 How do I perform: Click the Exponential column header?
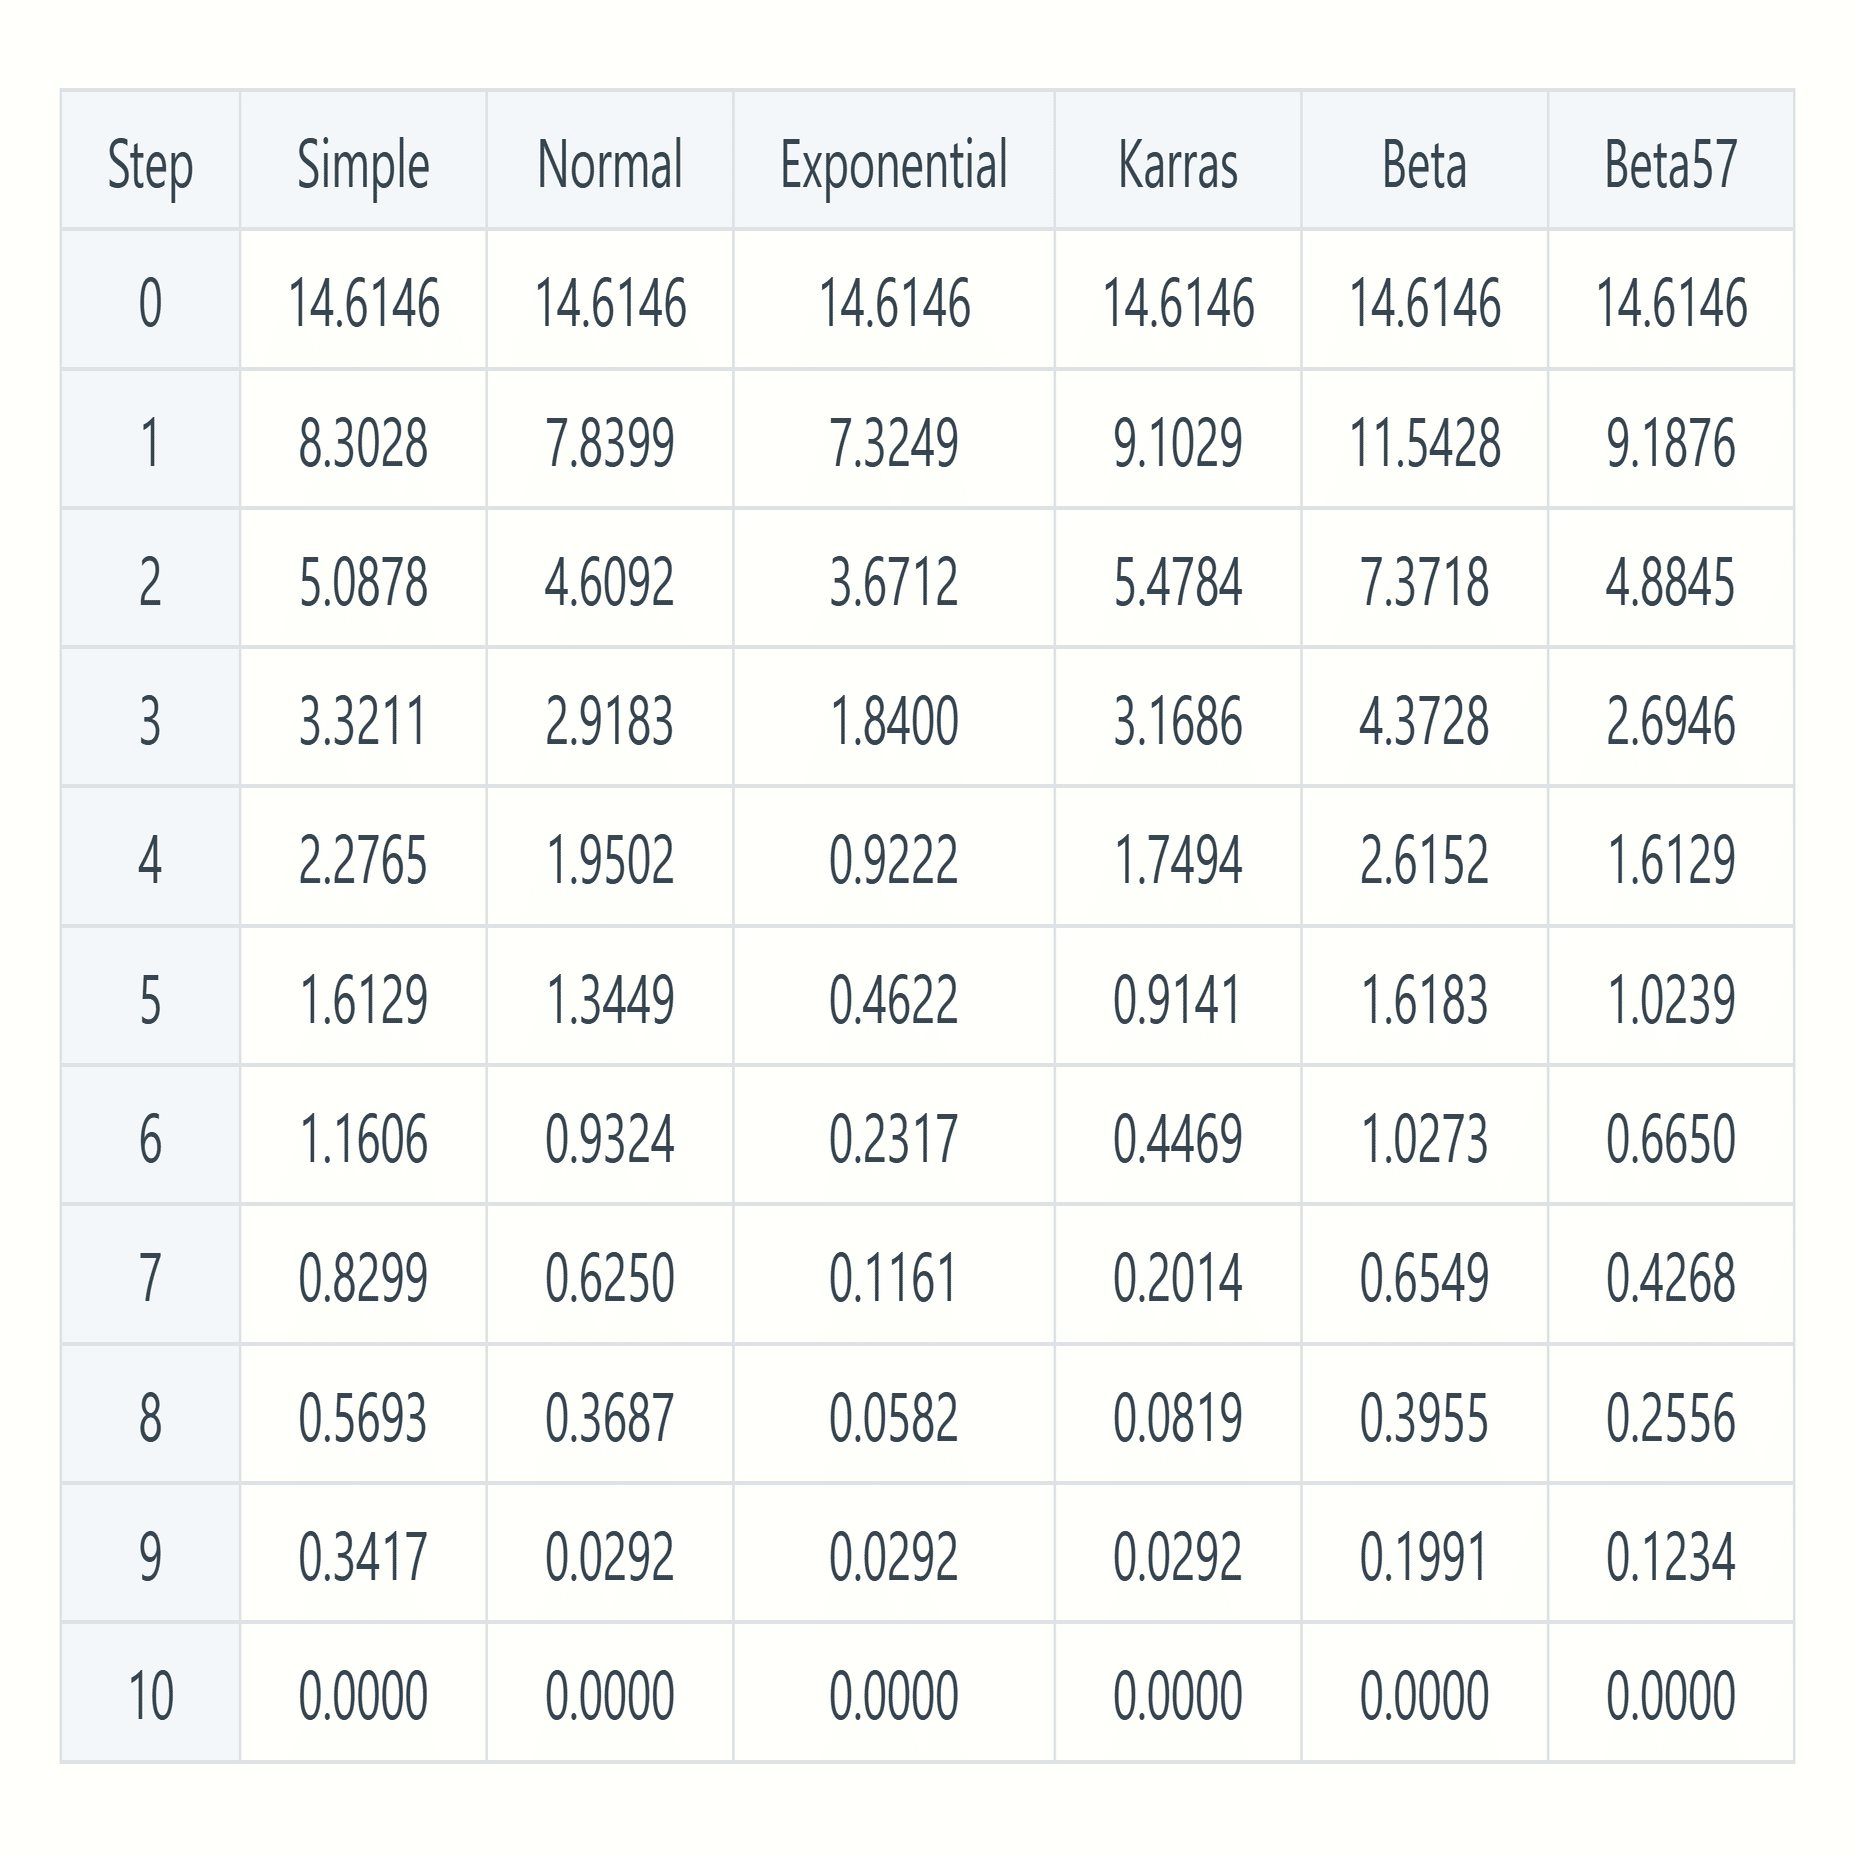point(894,164)
